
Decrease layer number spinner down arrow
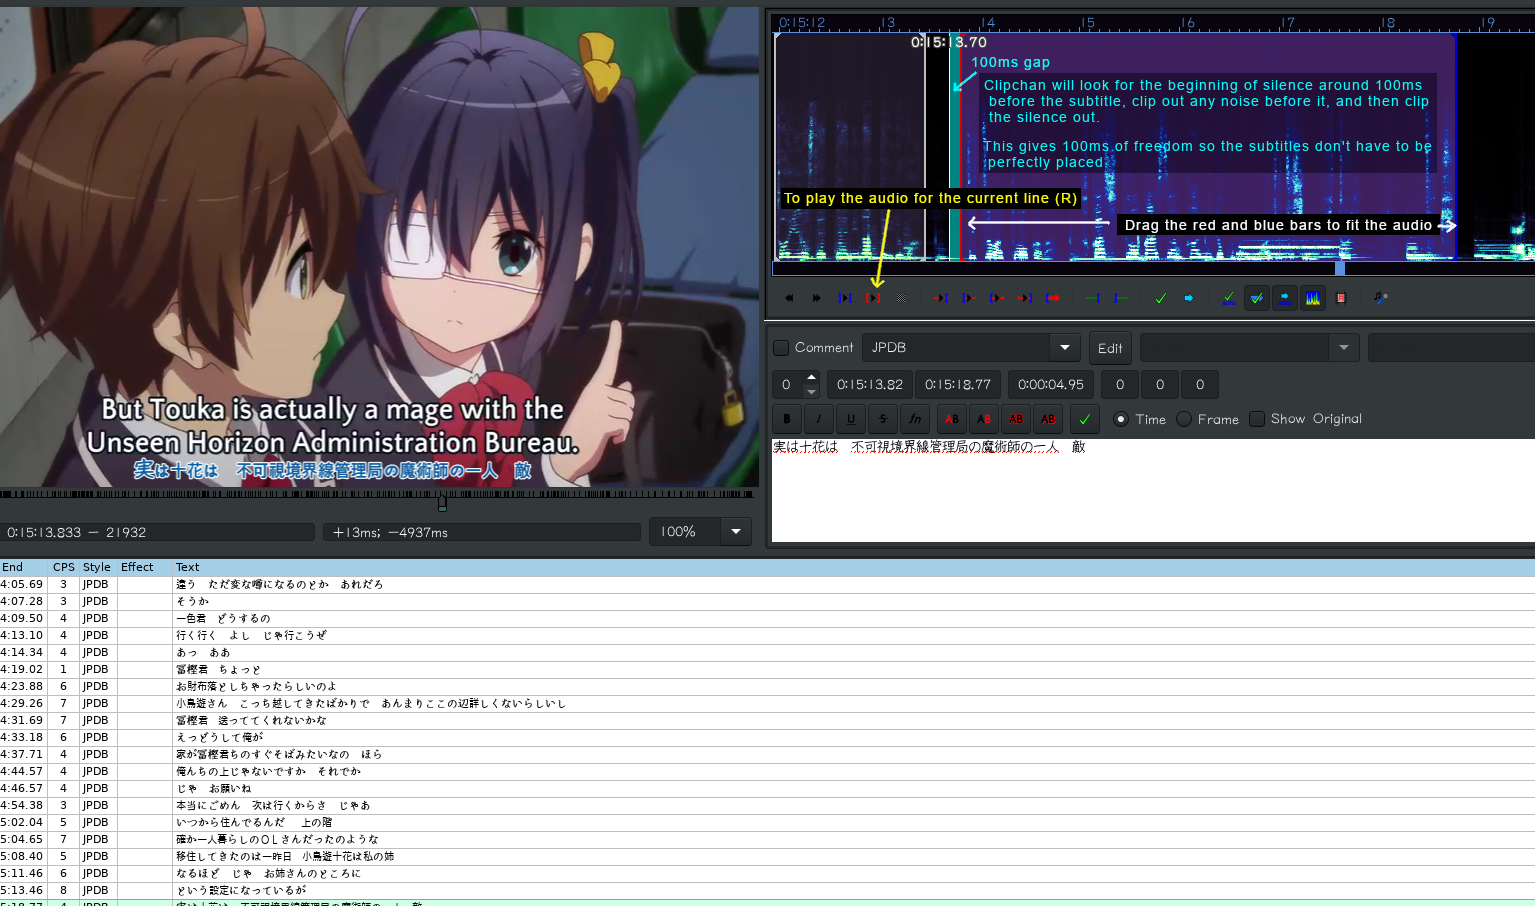pyautogui.click(x=811, y=391)
